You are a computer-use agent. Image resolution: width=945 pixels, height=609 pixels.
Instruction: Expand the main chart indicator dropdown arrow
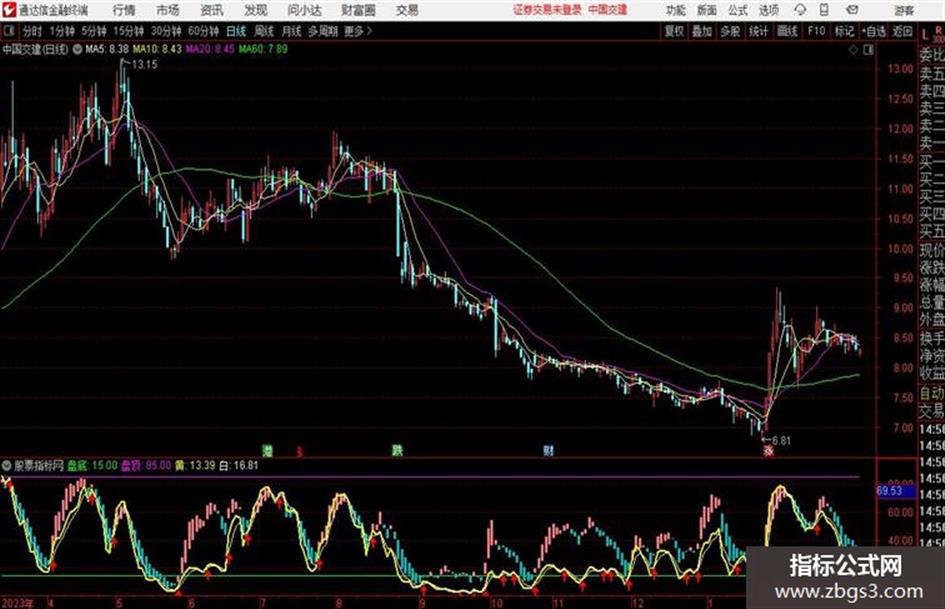(x=77, y=49)
